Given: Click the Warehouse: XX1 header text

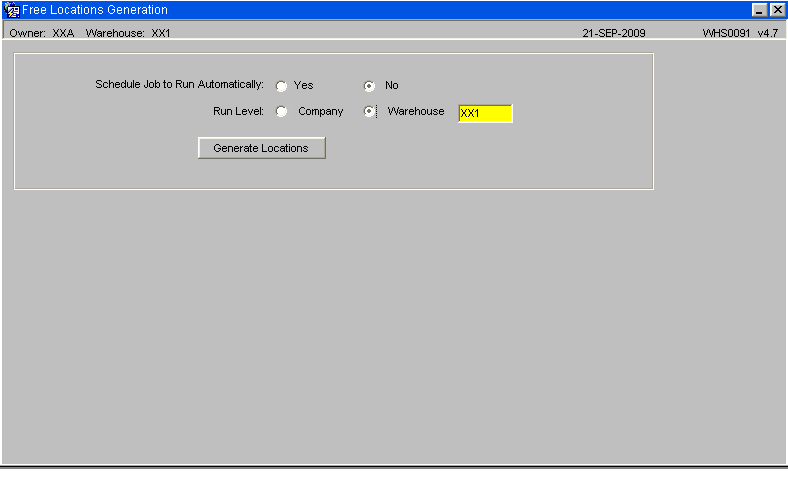Looking at the screenshot, I should (x=128, y=33).
